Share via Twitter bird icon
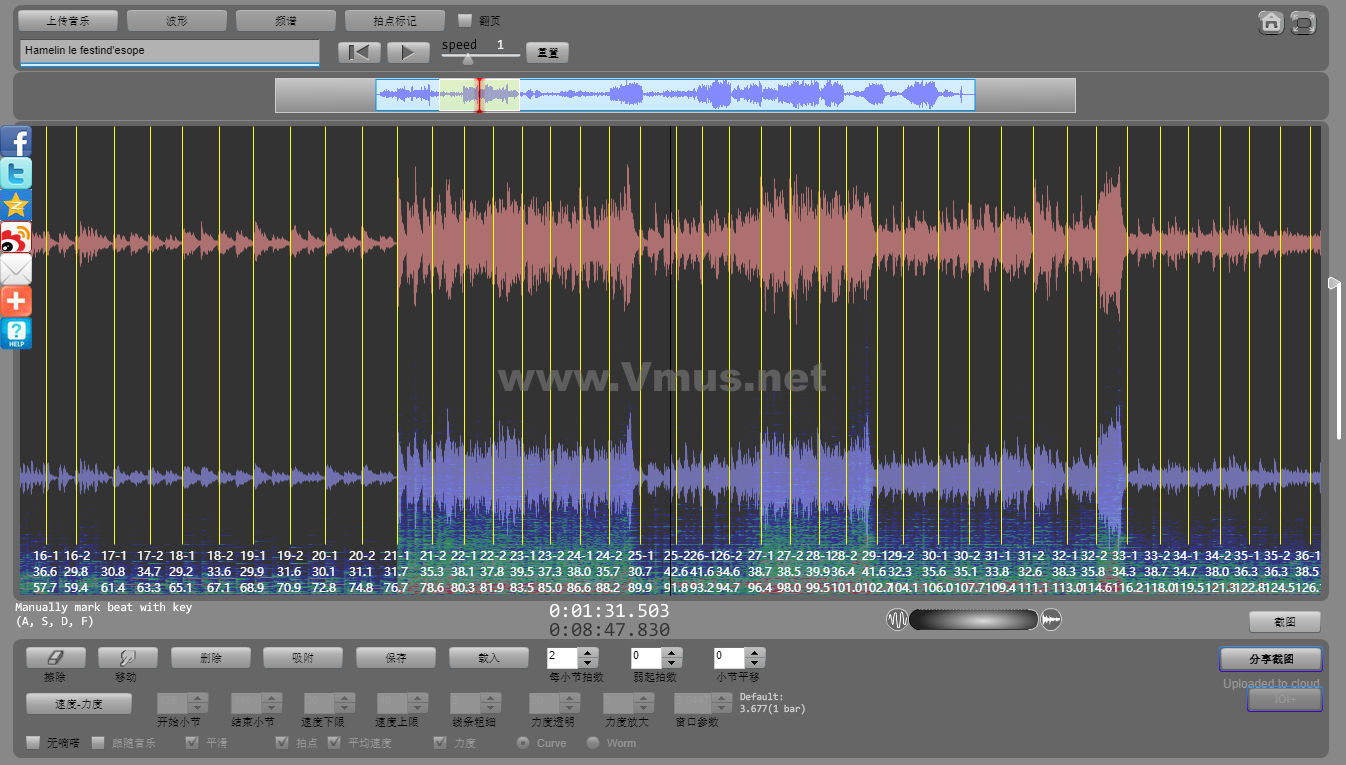 click(x=16, y=173)
